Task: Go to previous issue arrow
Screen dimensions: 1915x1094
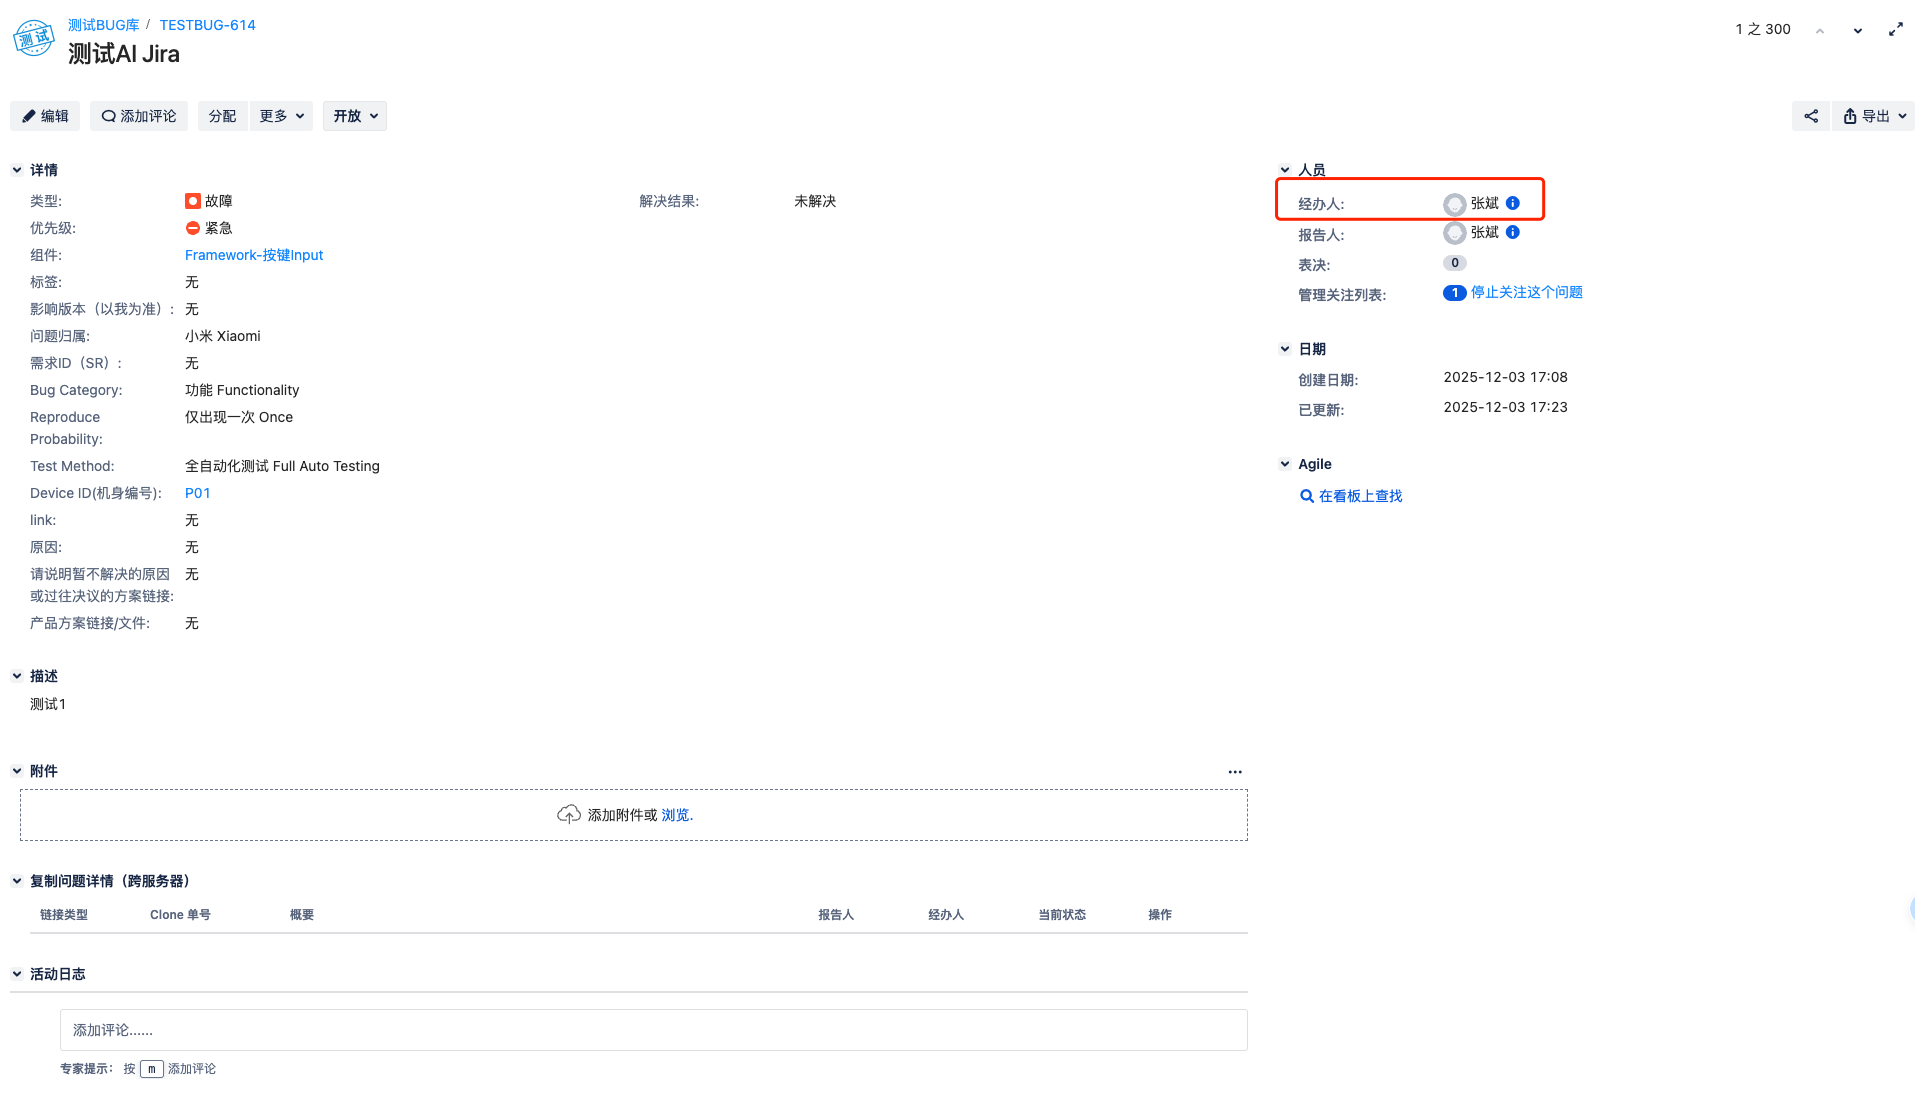Action: (x=1820, y=31)
